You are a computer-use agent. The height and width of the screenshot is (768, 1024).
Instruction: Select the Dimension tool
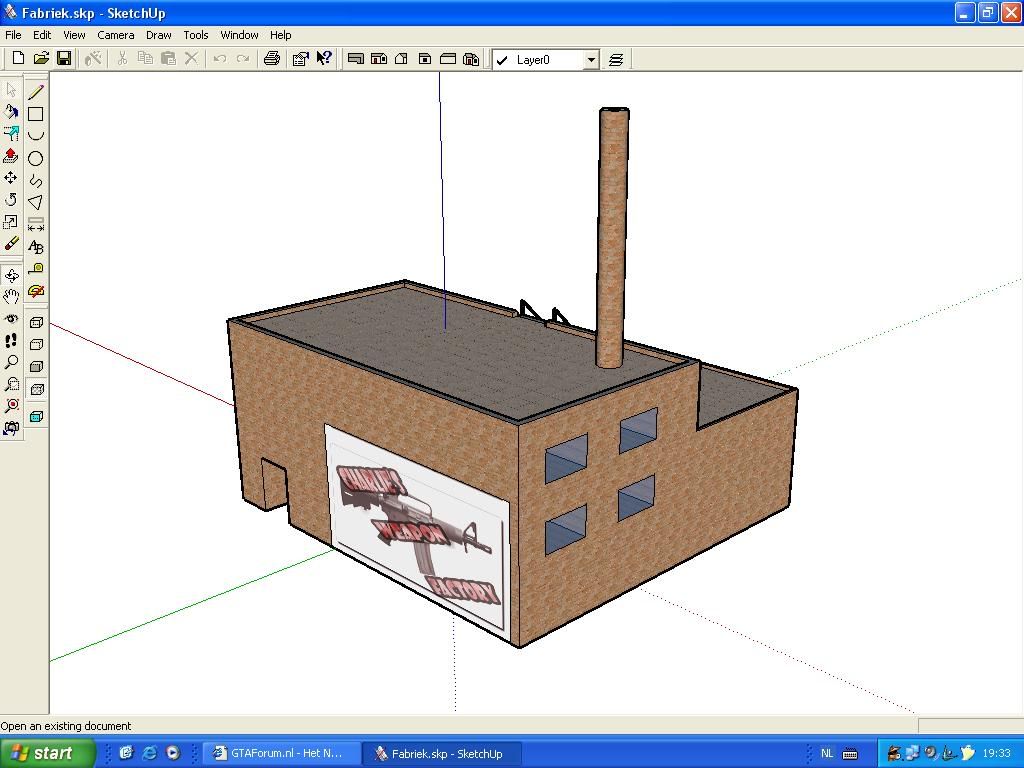coord(36,225)
